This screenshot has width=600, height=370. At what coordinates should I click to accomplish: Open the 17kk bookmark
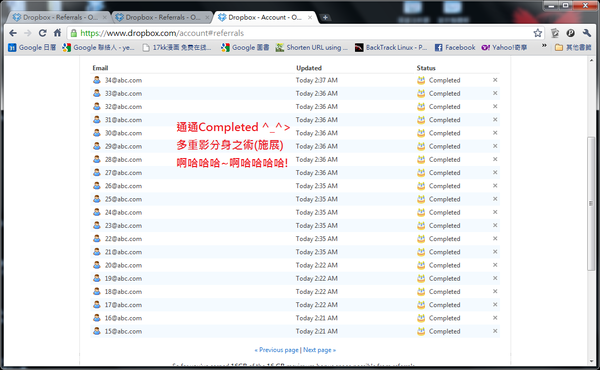coord(176,47)
